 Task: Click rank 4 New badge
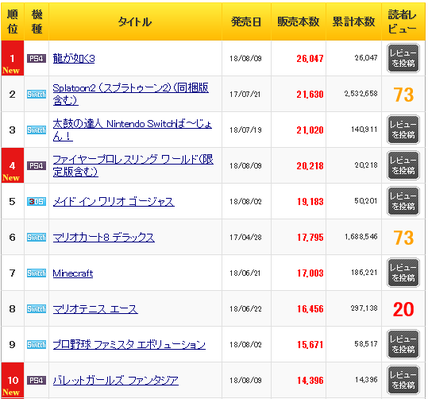point(12,166)
